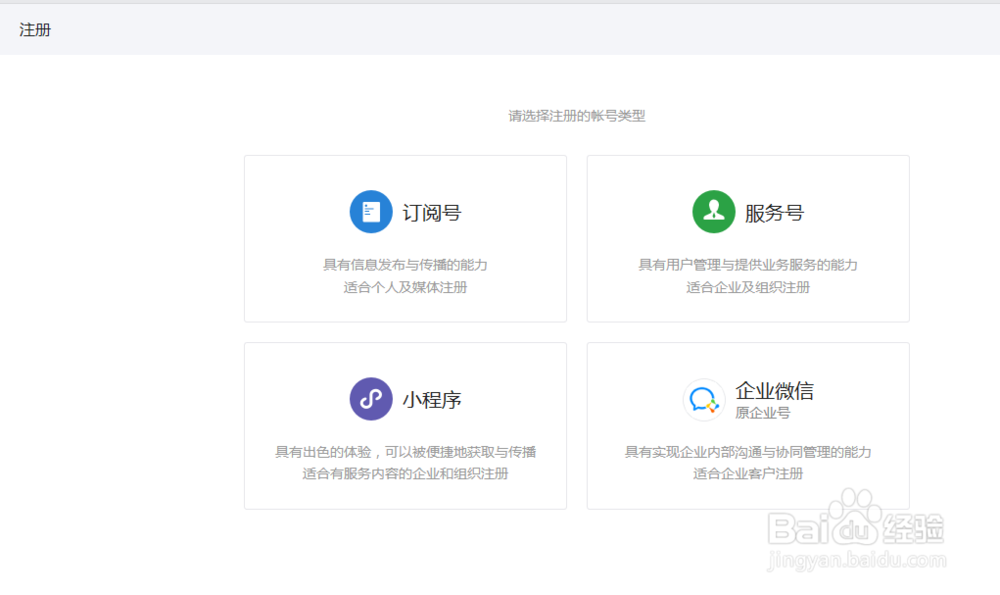1000x595 pixels.
Task: Click the 适合有服务内容的企业和组织注册 text line
Action: pyautogui.click(x=405, y=474)
